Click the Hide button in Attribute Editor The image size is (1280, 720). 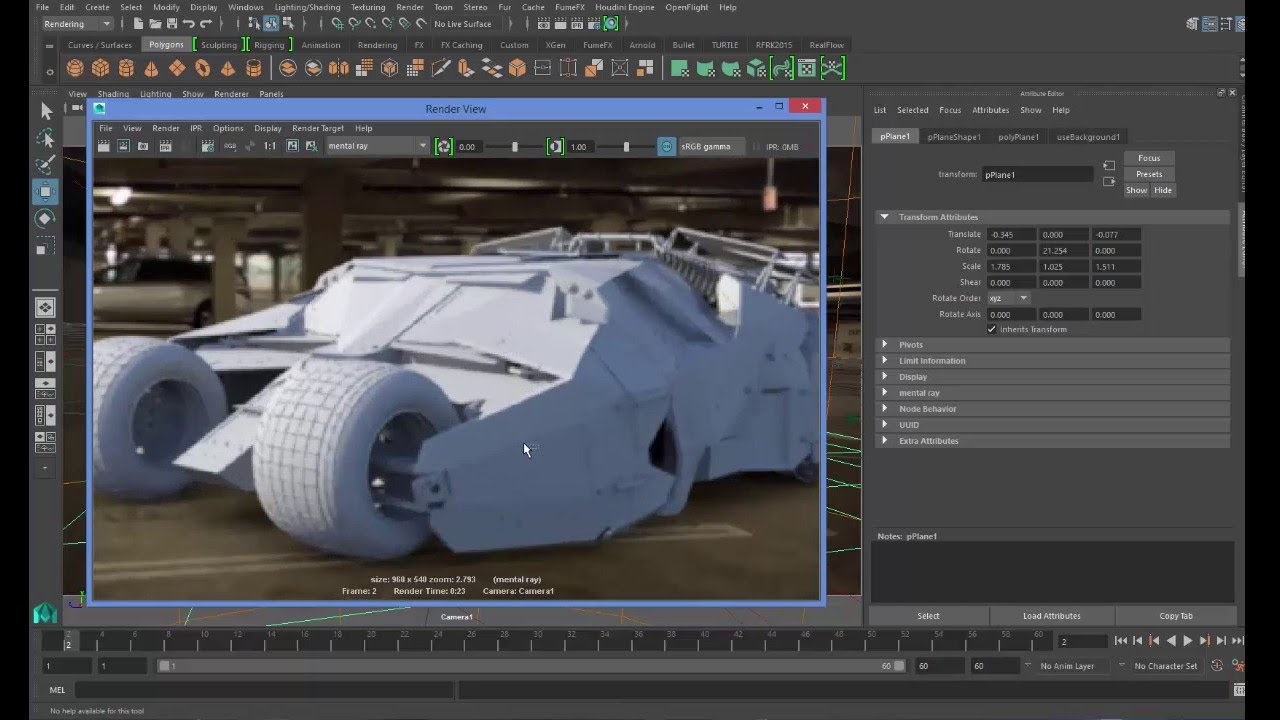pyautogui.click(x=1163, y=190)
